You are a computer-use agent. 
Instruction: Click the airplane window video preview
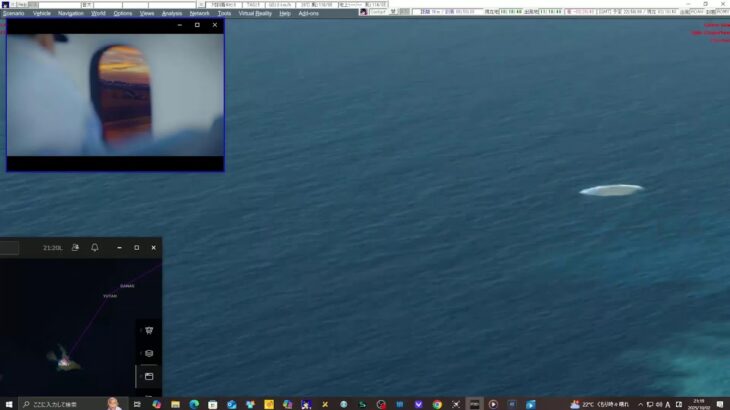(x=115, y=95)
